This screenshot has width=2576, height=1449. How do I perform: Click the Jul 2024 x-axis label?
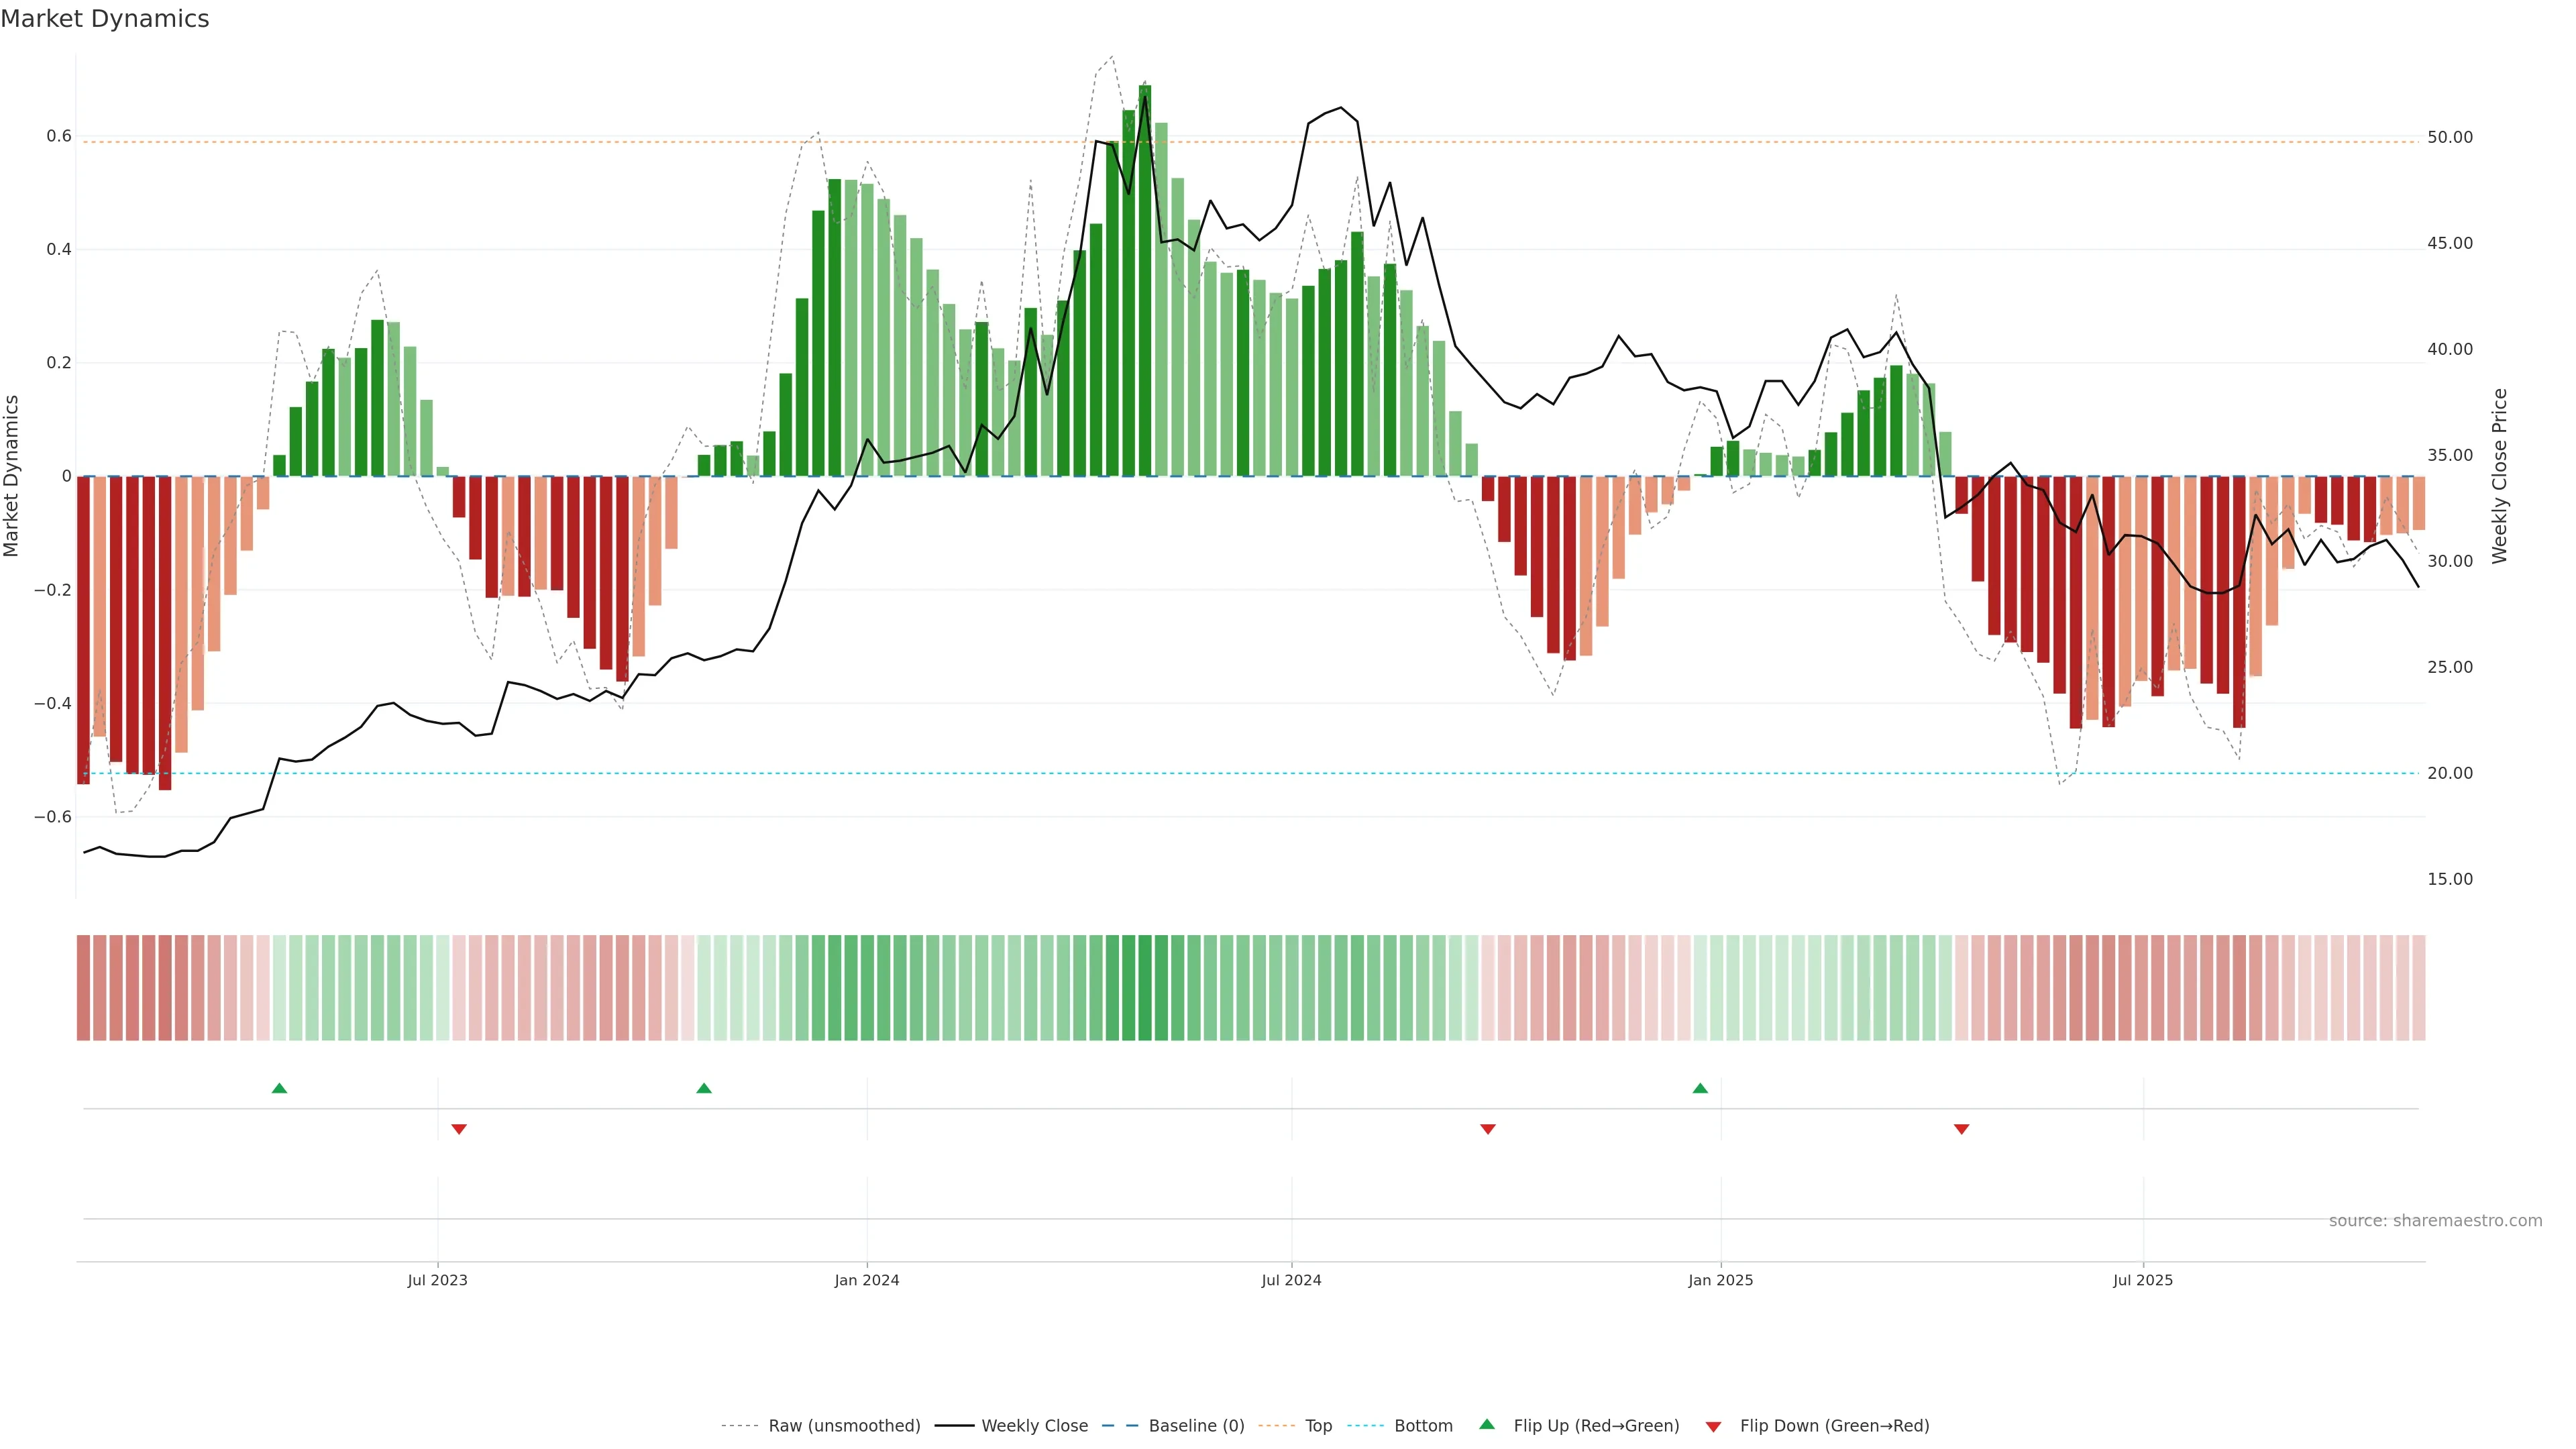1291,1280
